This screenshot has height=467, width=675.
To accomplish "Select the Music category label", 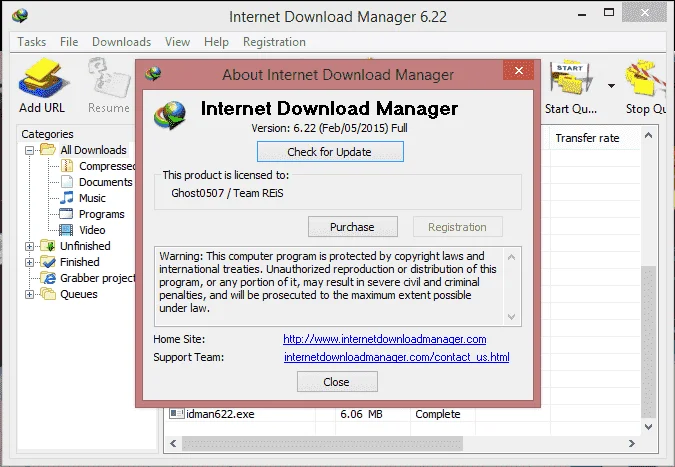I will tap(92, 198).
